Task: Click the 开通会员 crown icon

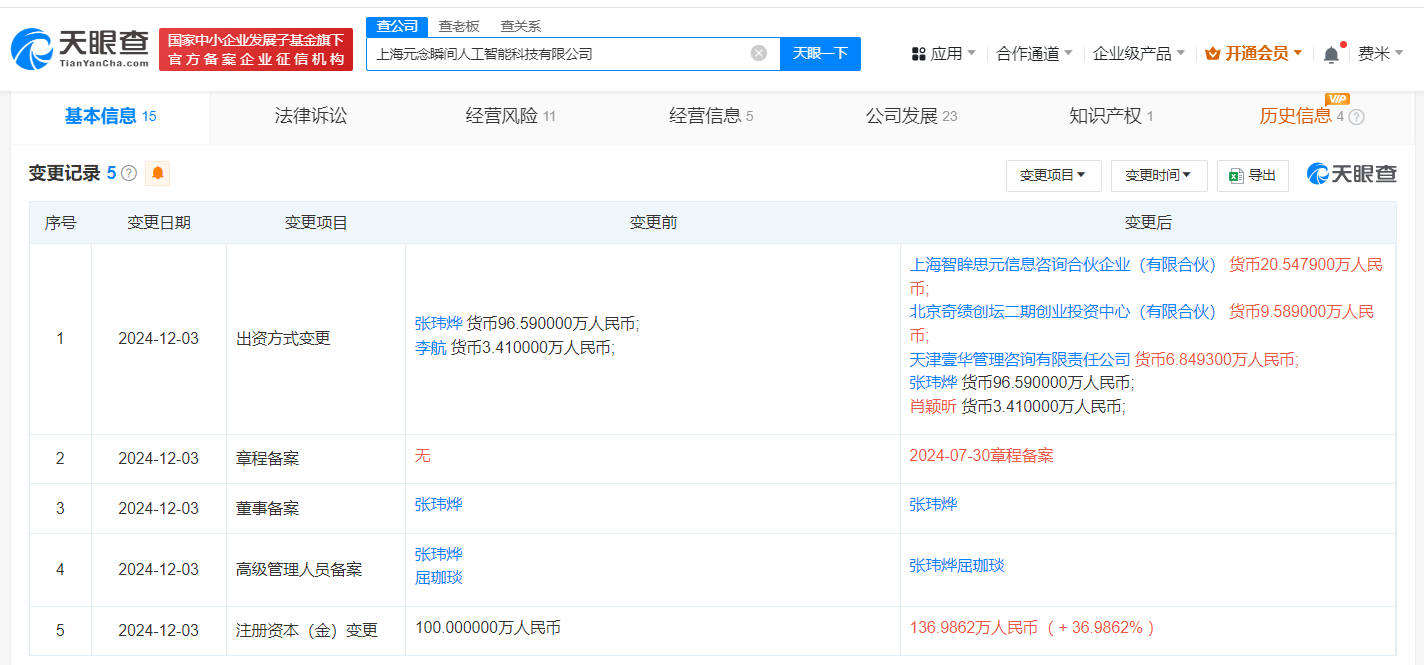Action: [1213, 54]
